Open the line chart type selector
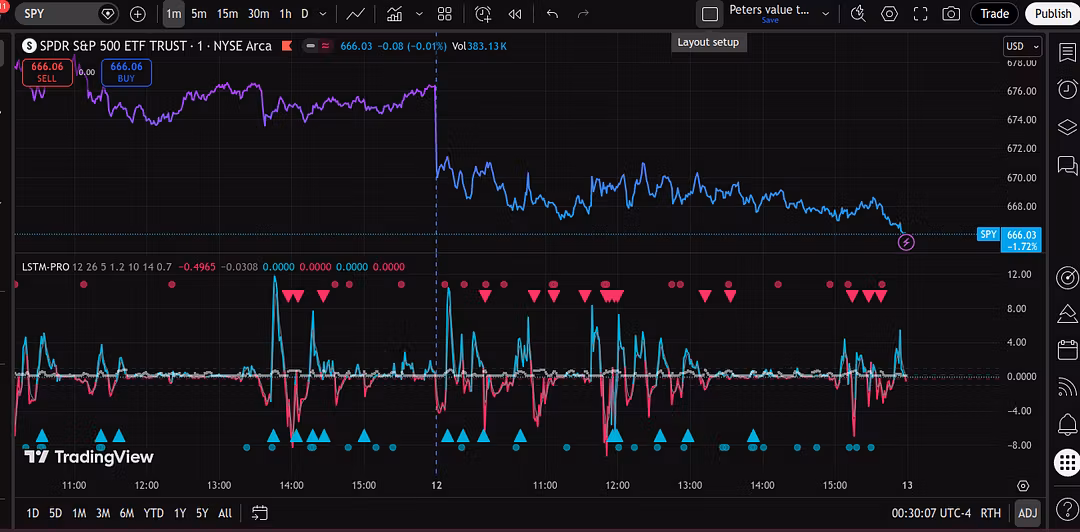This screenshot has width=1080, height=532. click(356, 14)
